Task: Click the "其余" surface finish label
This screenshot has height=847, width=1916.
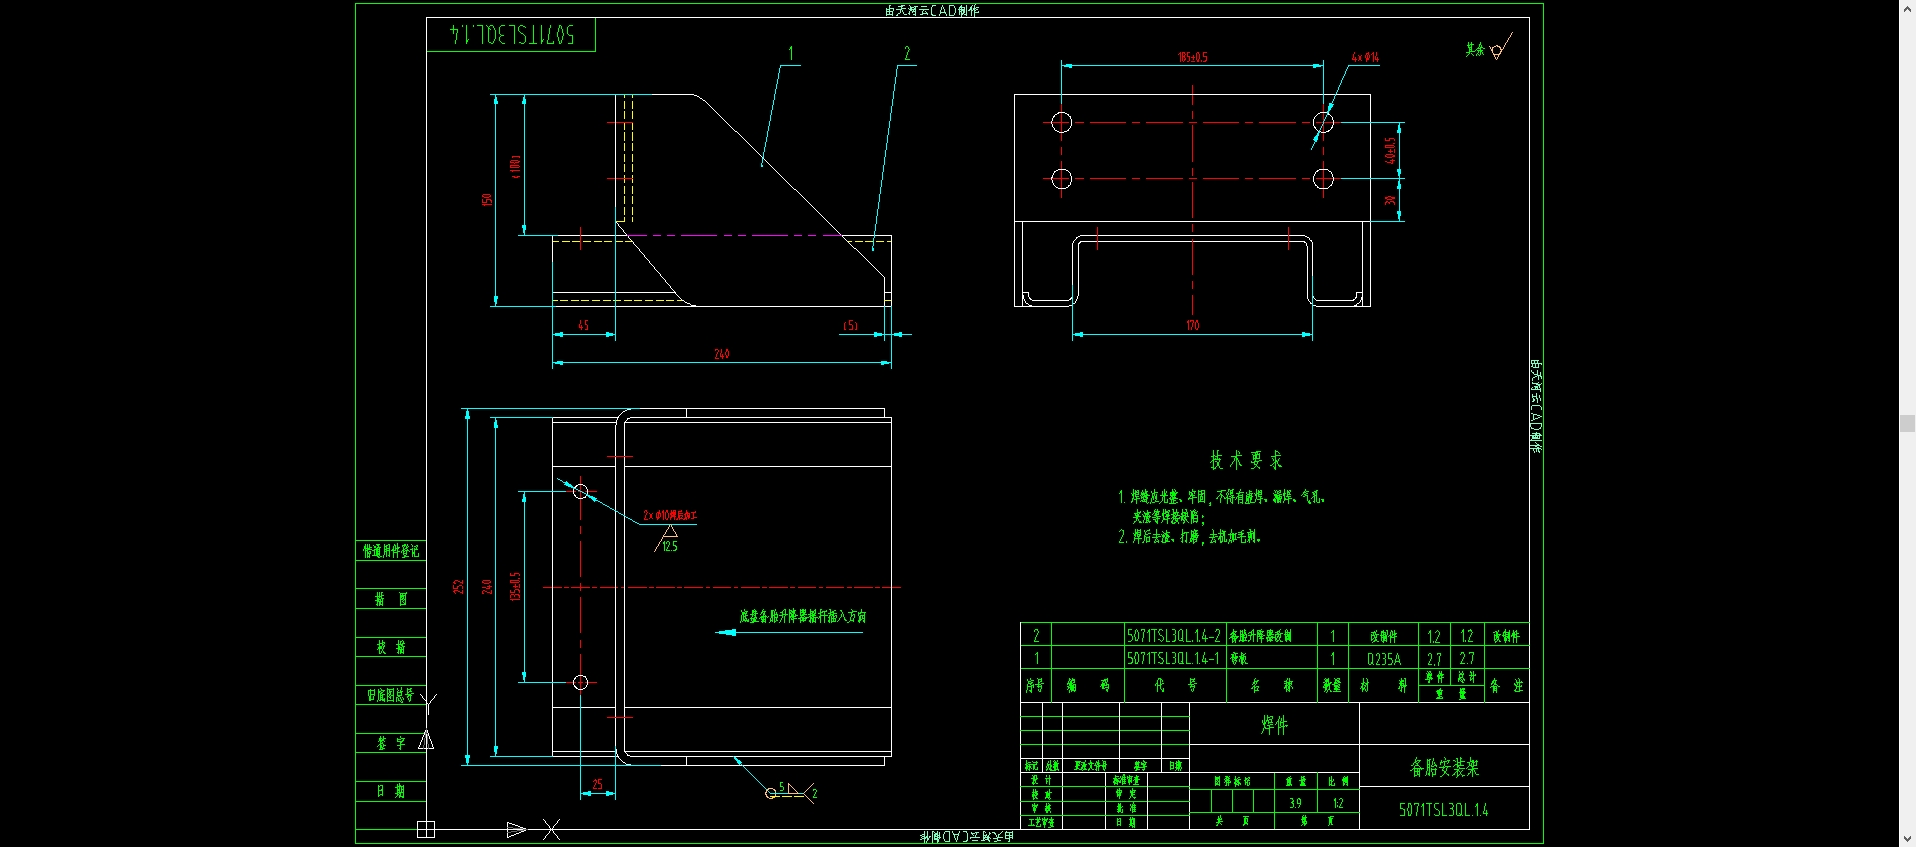Action: tap(1475, 49)
